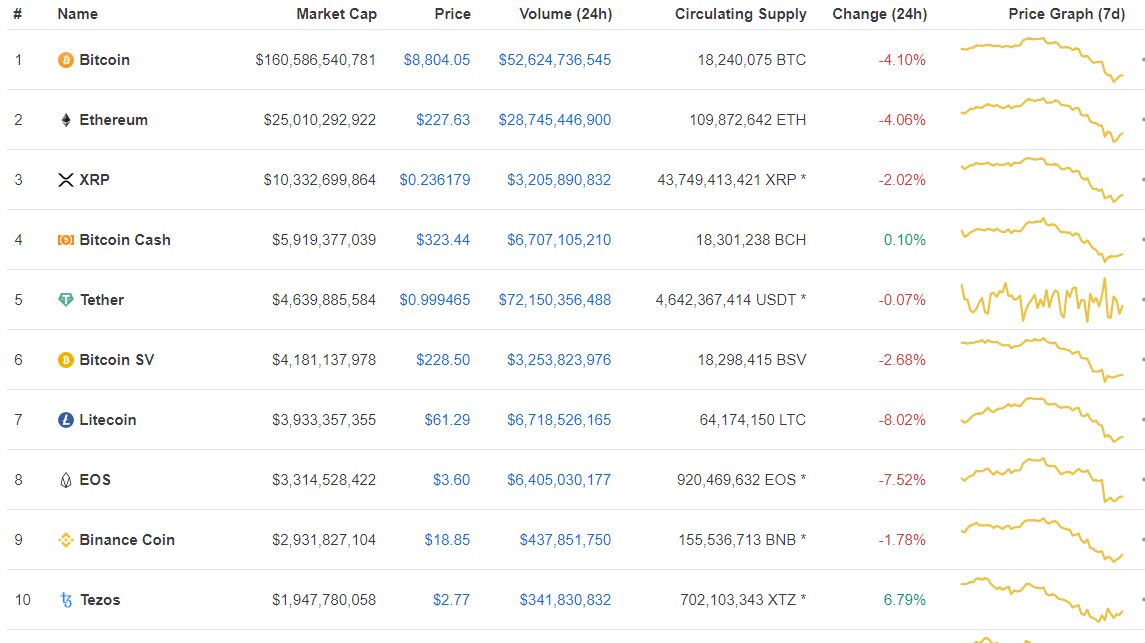This screenshot has height=643, width=1145.
Task: Click the EOS logo icon
Action: pos(66,480)
